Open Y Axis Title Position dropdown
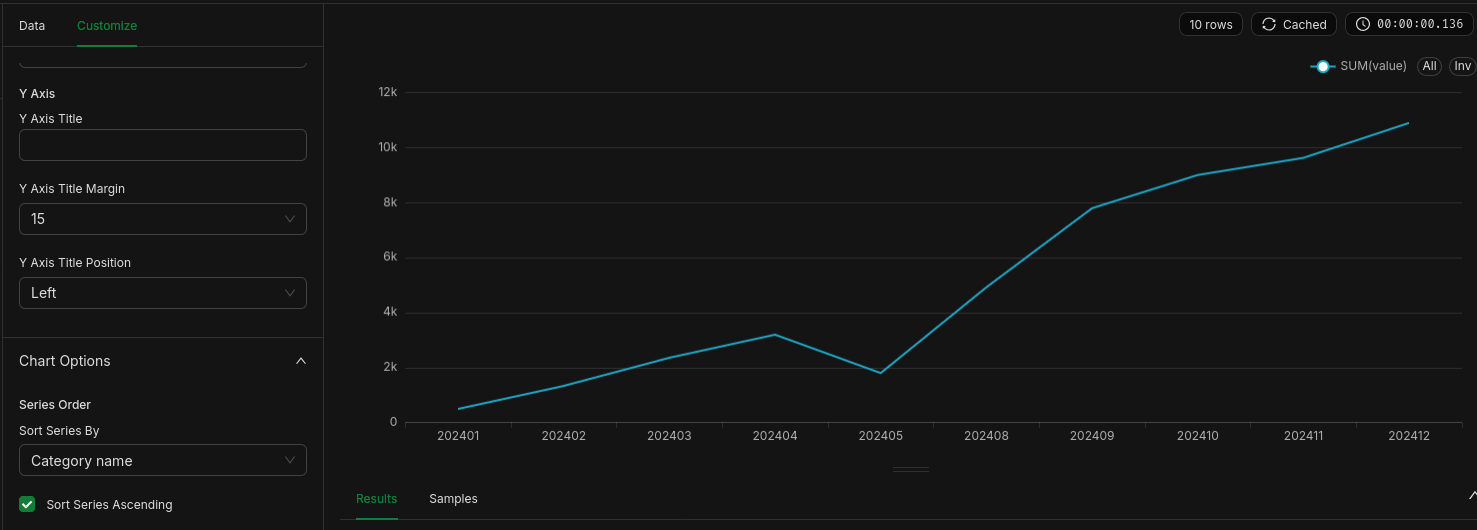This screenshot has width=1477, height=530. (163, 293)
